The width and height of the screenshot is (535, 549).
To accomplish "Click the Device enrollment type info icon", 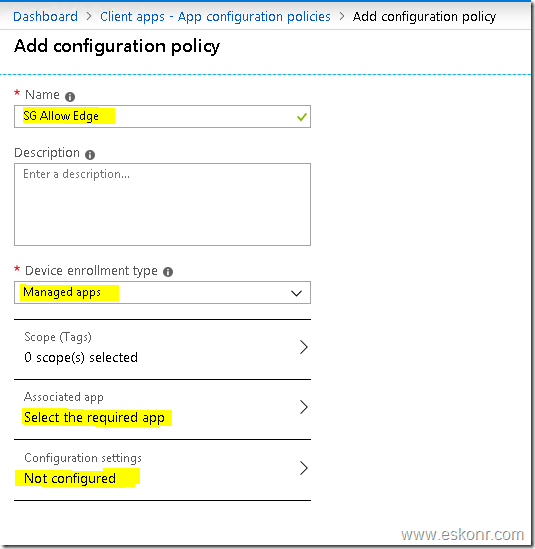I will [x=168, y=272].
